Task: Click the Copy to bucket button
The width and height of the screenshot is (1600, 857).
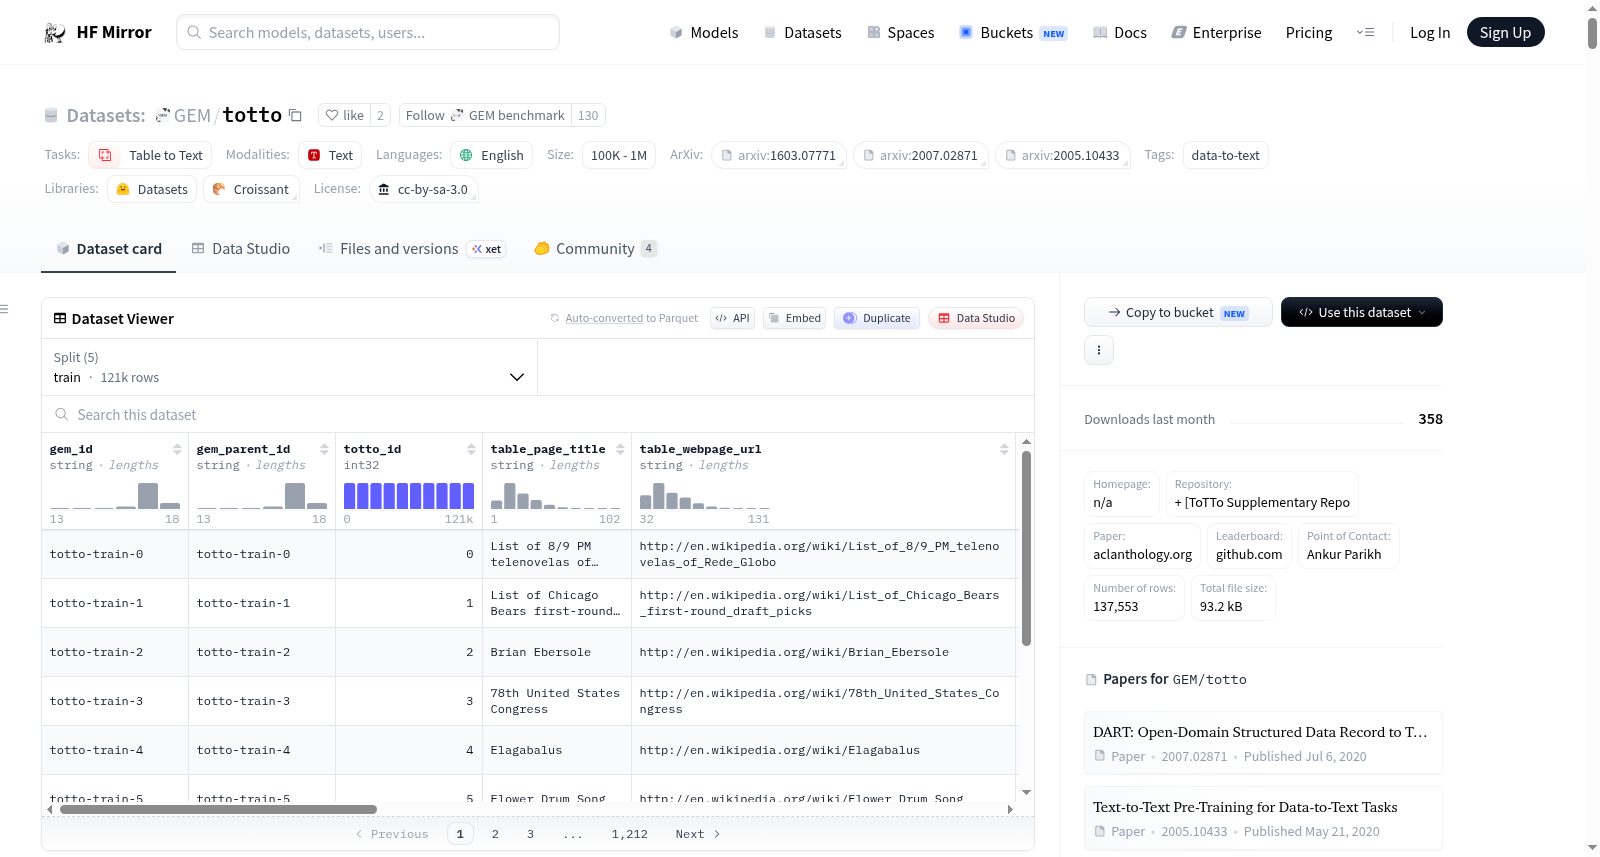Action: coord(1178,312)
